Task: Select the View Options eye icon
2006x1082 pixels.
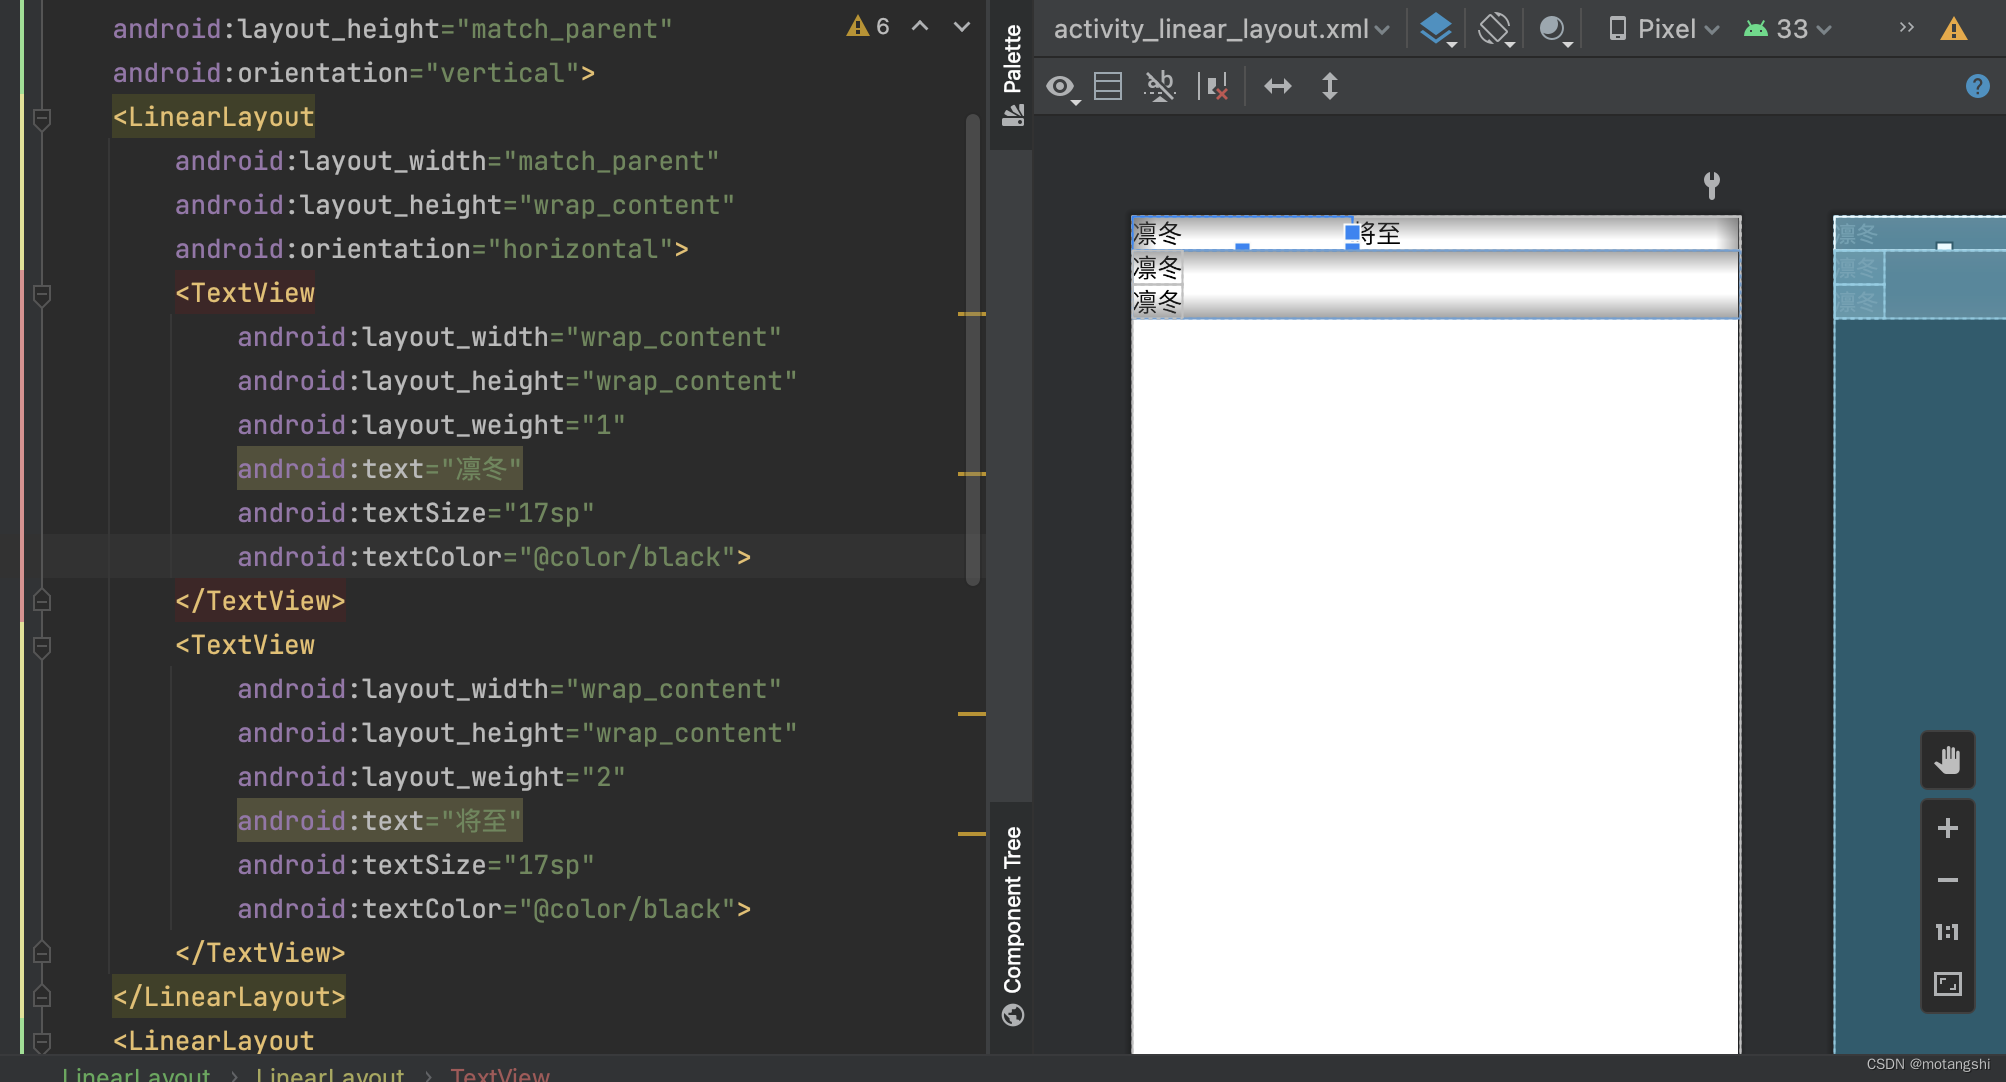Action: point(1058,86)
